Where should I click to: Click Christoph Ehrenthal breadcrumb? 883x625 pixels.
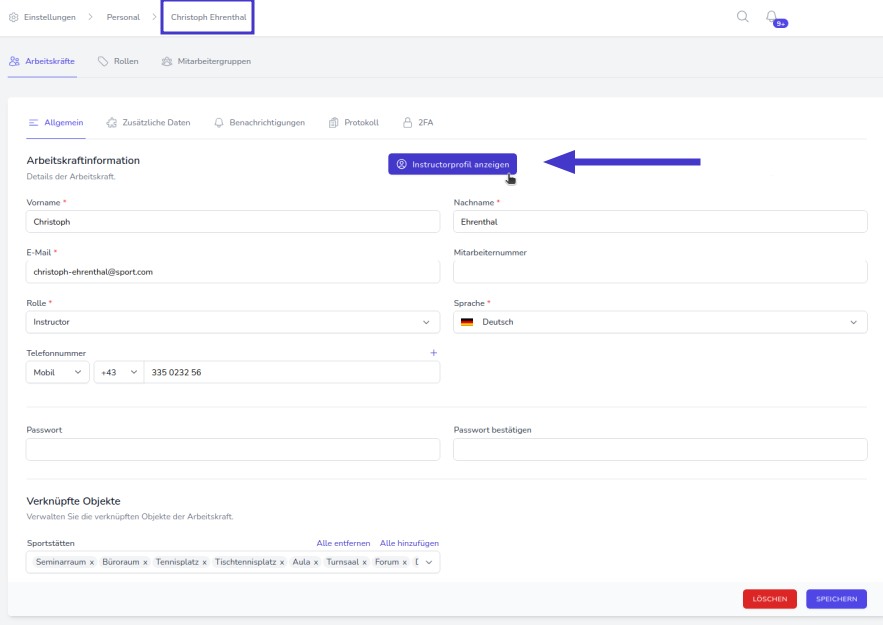[x=208, y=17]
